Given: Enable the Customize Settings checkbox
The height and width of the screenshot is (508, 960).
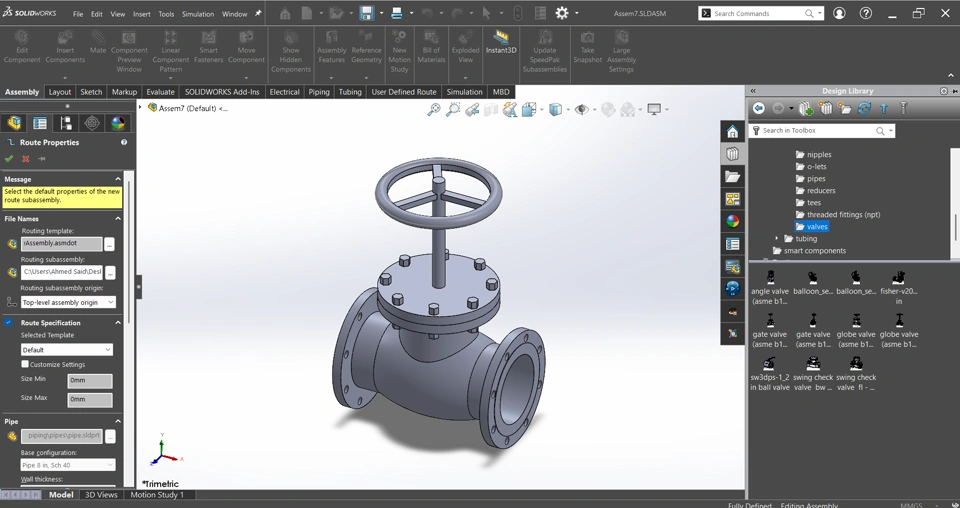Looking at the screenshot, I should 25,364.
